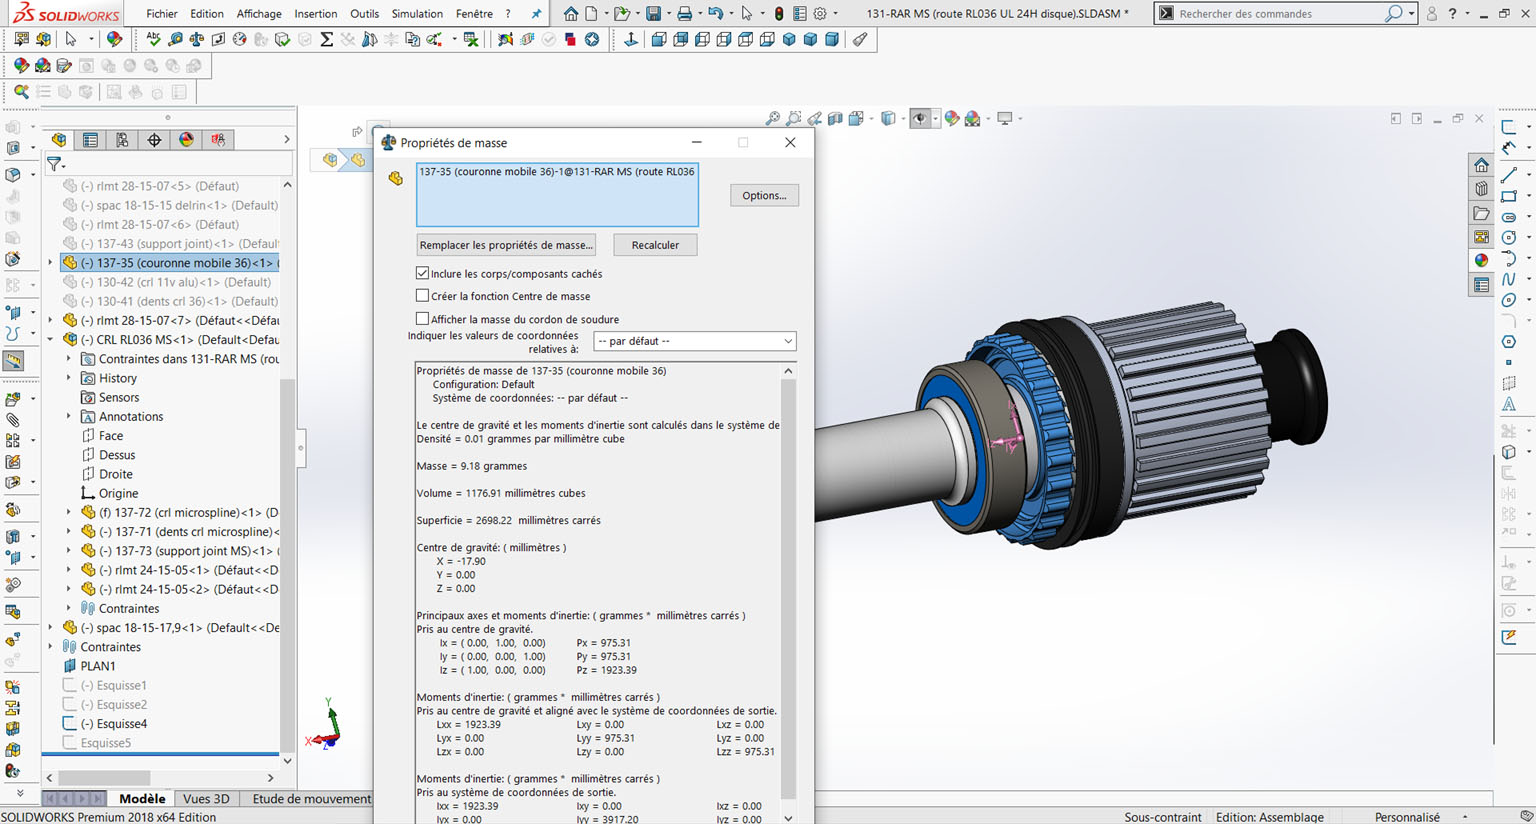The width and height of the screenshot is (1536, 824).
Task: Open the Affichage menu
Action: click(x=259, y=14)
